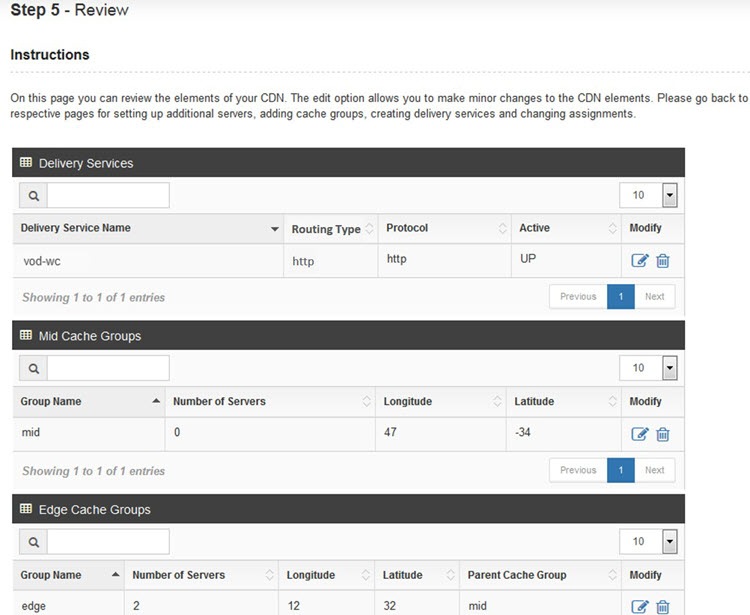750x615 pixels.
Task: Open the Delivery Services page size dropdown
Action: [648, 195]
